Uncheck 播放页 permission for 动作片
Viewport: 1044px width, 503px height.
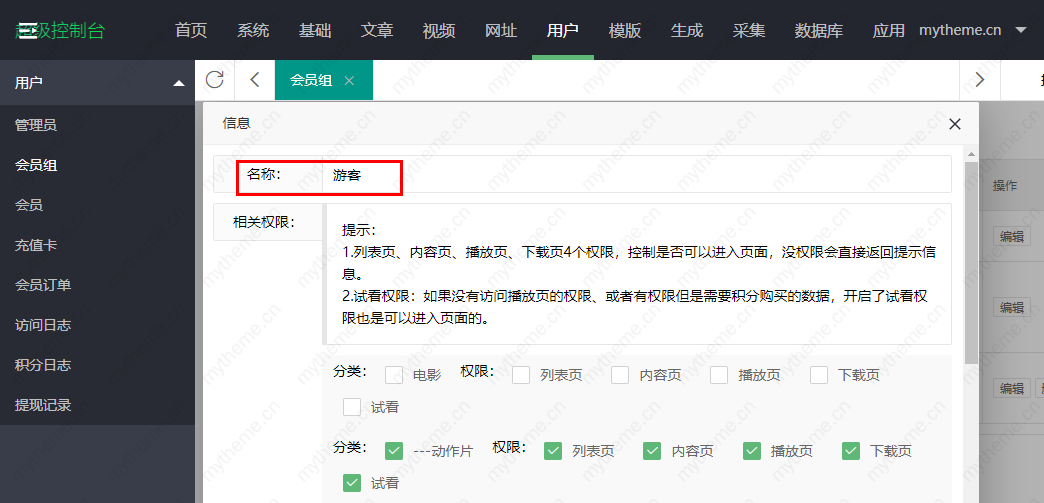(x=752, y=451)
